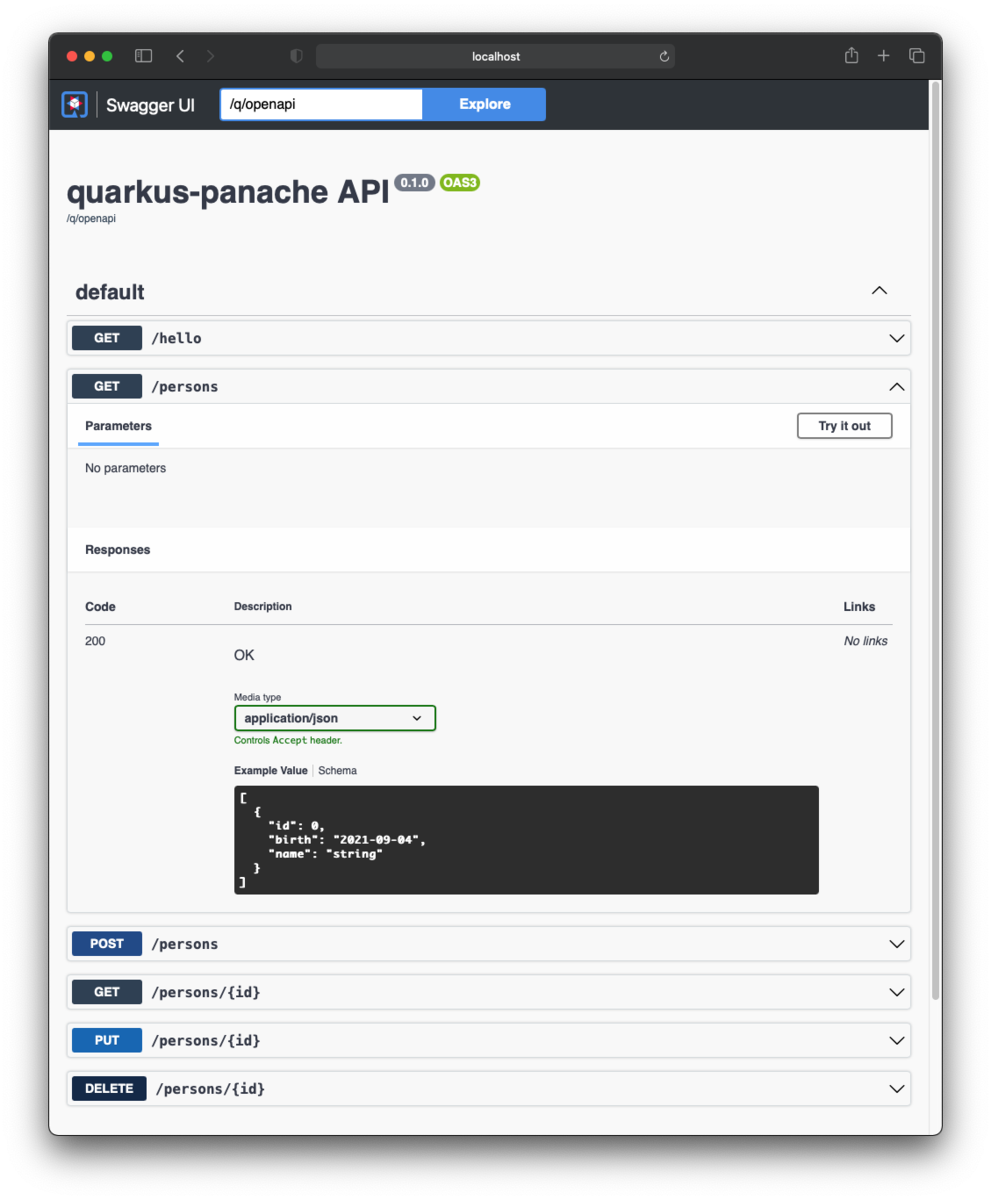Click chevron on GET /persons/{id} row
Screen dimensions: 991x1200
coord(897,992)
